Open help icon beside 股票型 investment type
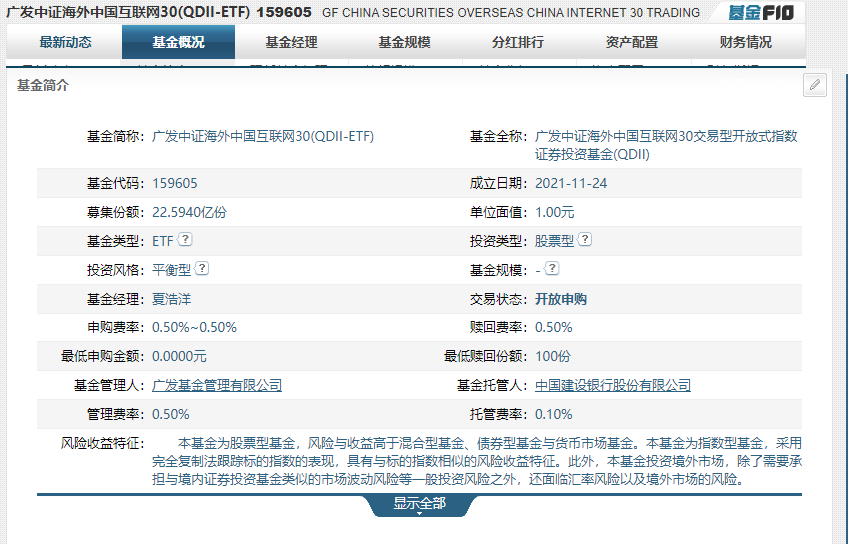The height and width of the screenshot is (544, 848). [x=585, y=239]
